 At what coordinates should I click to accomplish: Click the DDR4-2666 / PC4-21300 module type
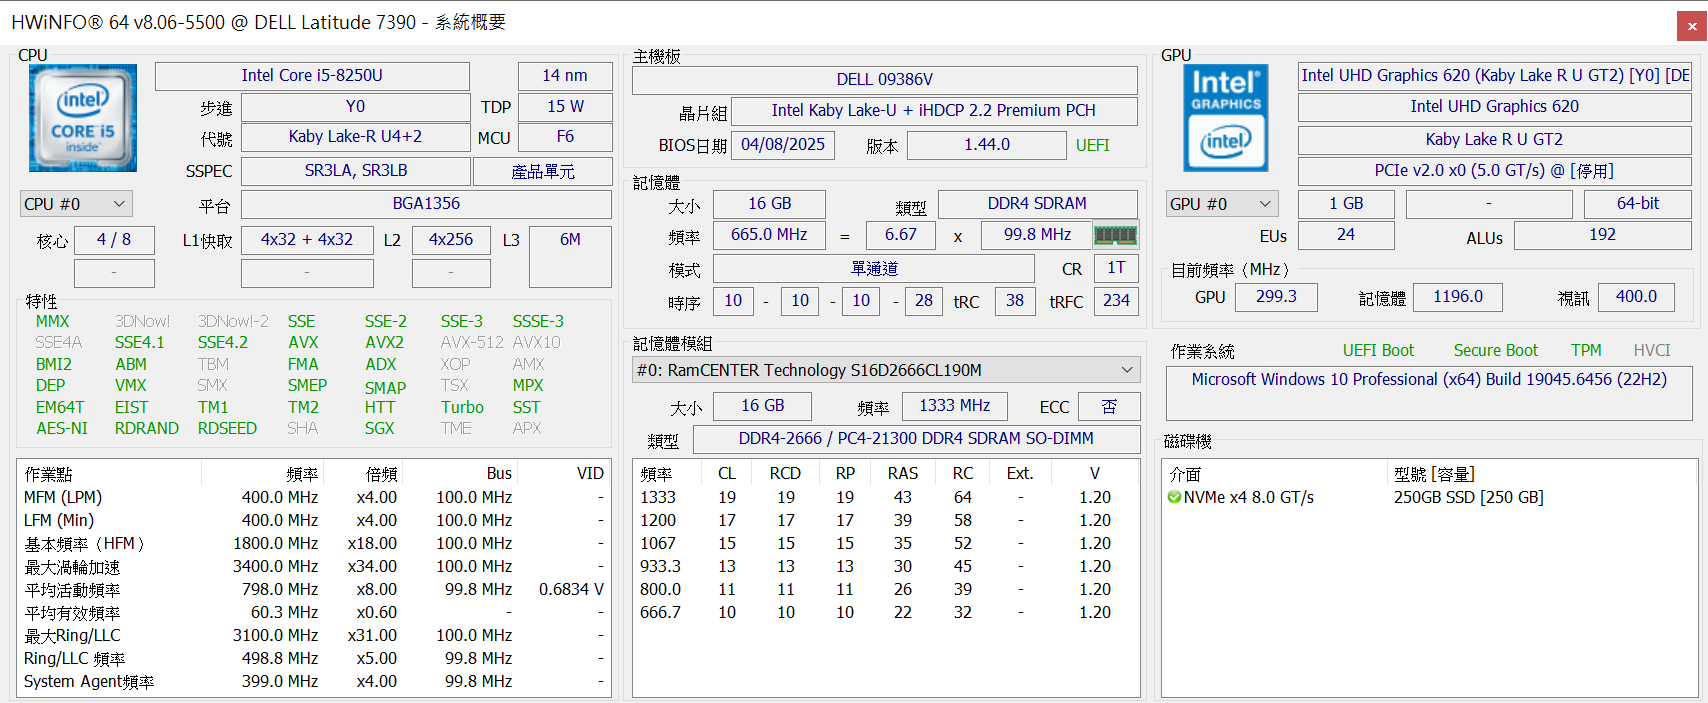916,439
